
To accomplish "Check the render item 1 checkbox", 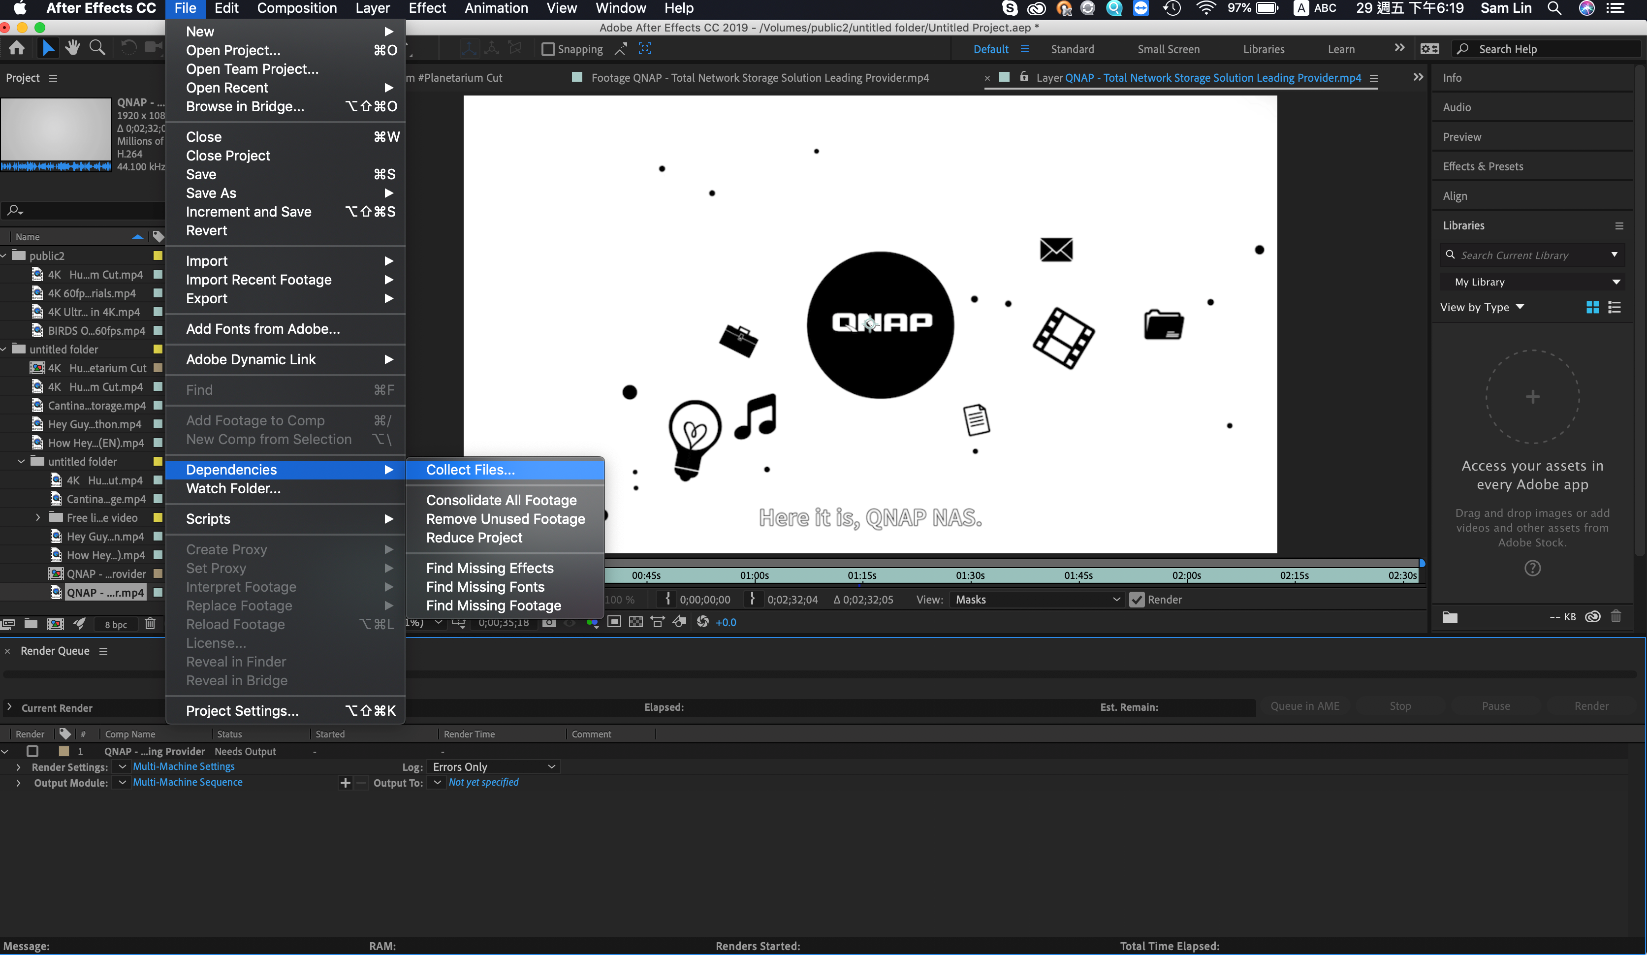I will 32,751.
